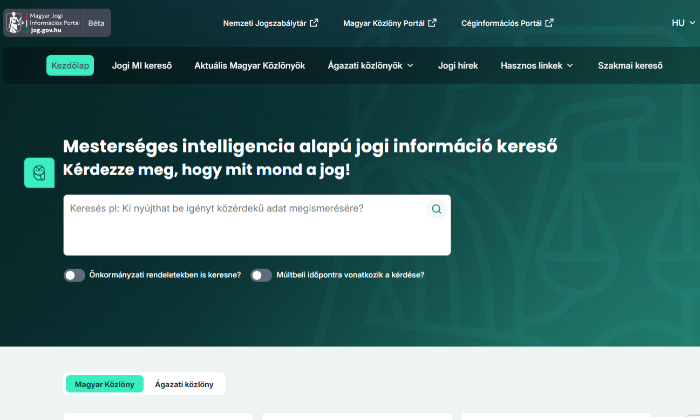Go to the Kezdőlap menu item

[x=70, y=66]
